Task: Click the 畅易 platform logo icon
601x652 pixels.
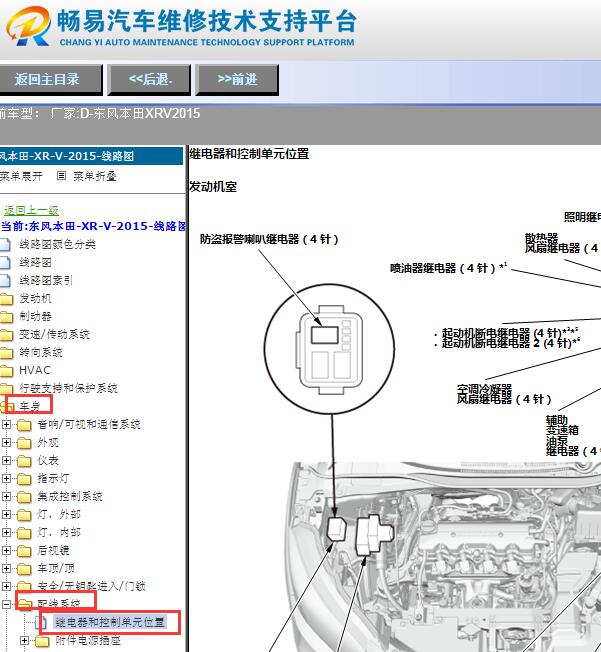Action: [28, 26]
